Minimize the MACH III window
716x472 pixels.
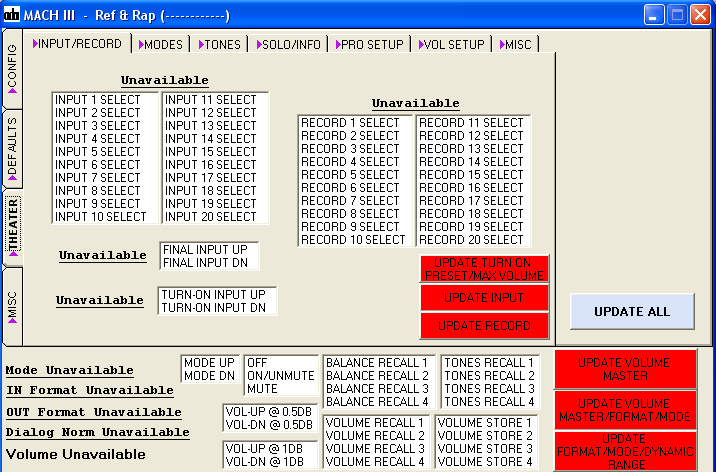(654, 15)
